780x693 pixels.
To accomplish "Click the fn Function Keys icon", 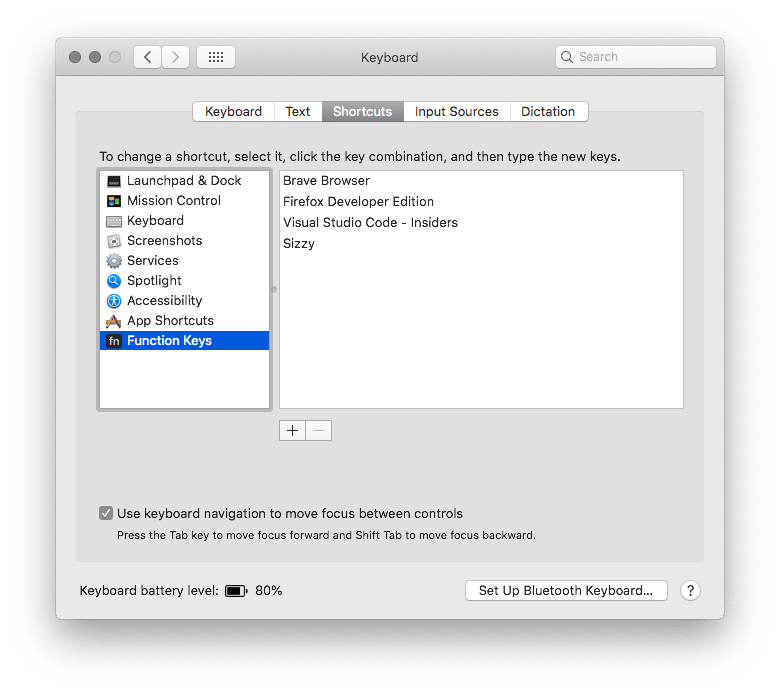I will [114, 341].
